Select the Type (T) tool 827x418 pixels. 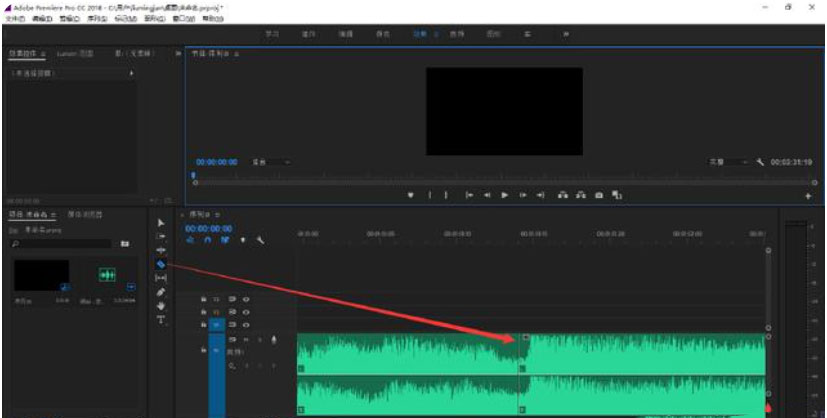coord(161,320)
